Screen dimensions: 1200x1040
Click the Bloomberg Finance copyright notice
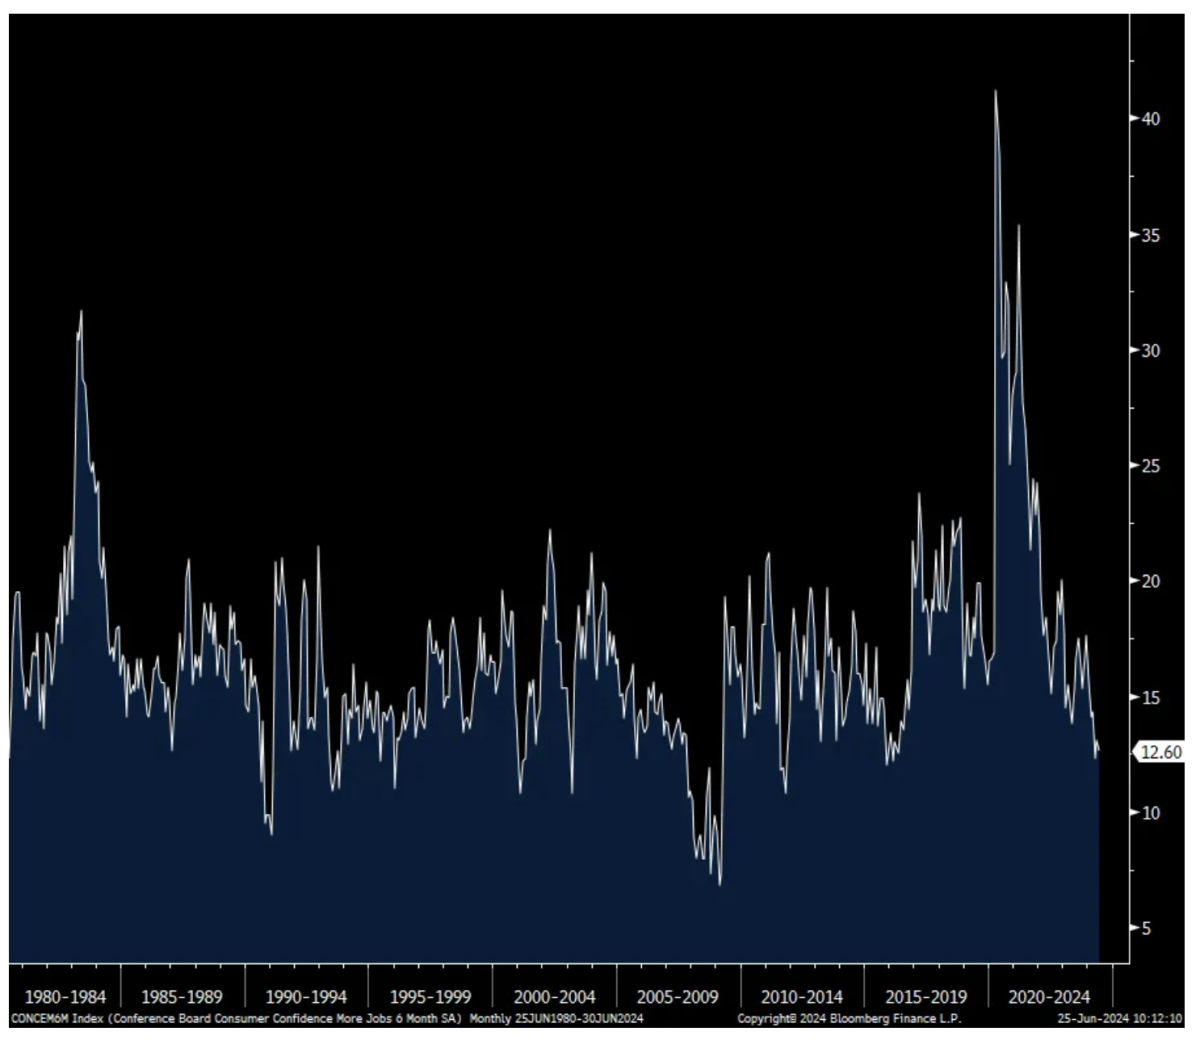click(849, 1018)
